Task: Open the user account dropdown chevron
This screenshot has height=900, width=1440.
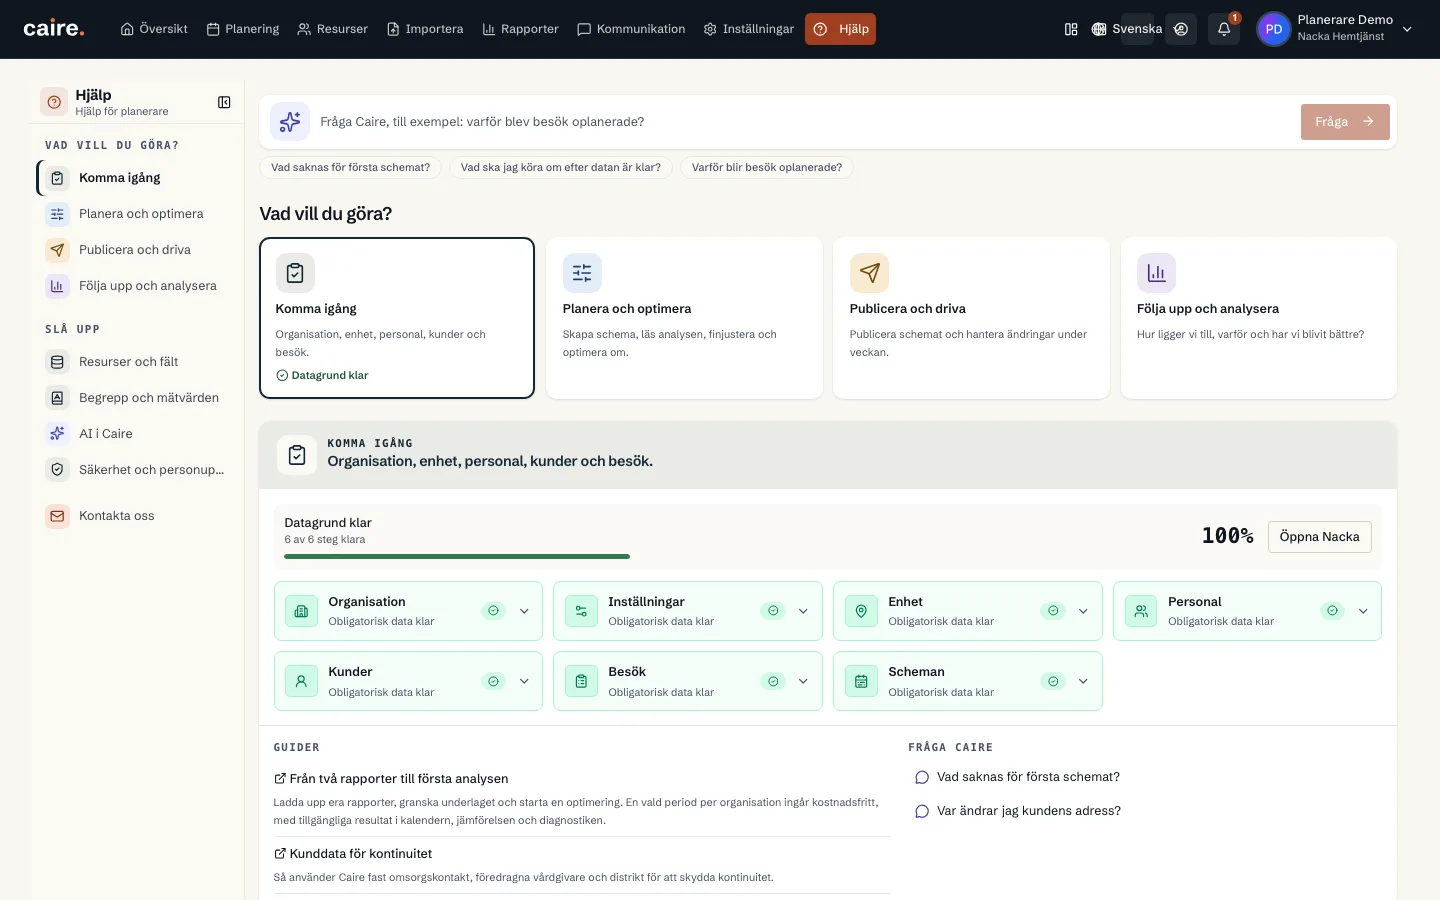Action: pyautogui.click(x=1407, y=29)
